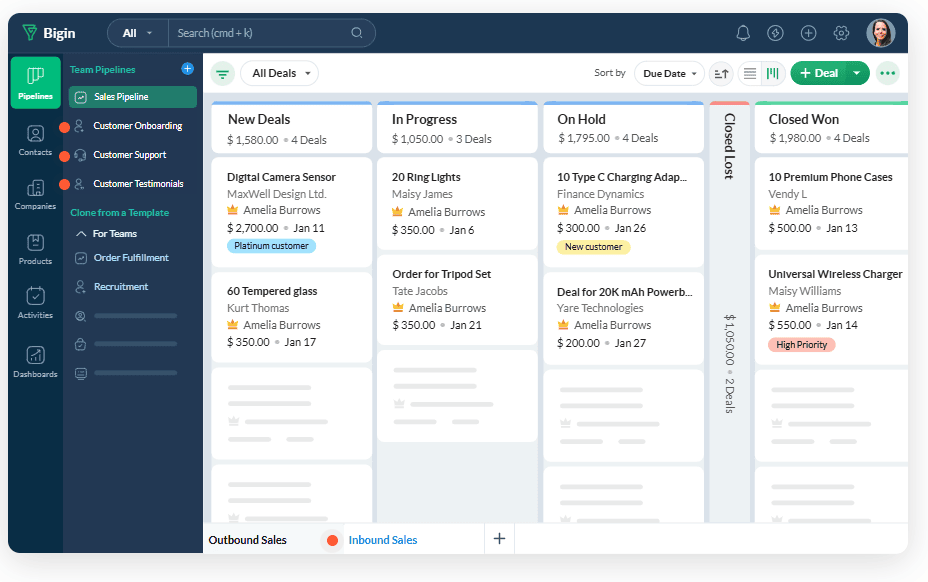Image resolution: width=928 pixels, height=582 pixels.
Task: Open the settings gear icon
Action: click(x=841, y=33)
